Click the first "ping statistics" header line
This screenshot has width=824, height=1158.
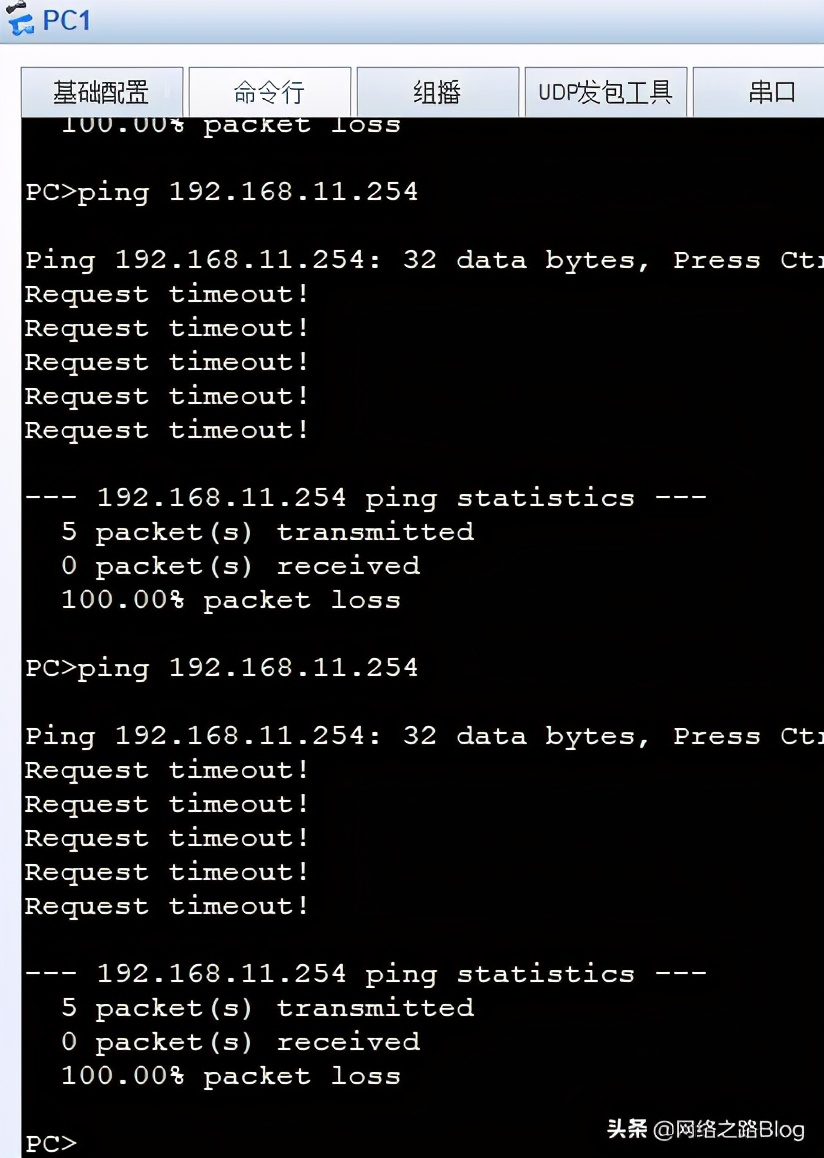pos(365,497)
